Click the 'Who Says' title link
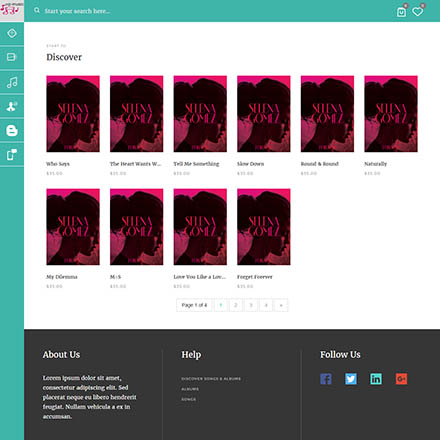 coord(58,164)
